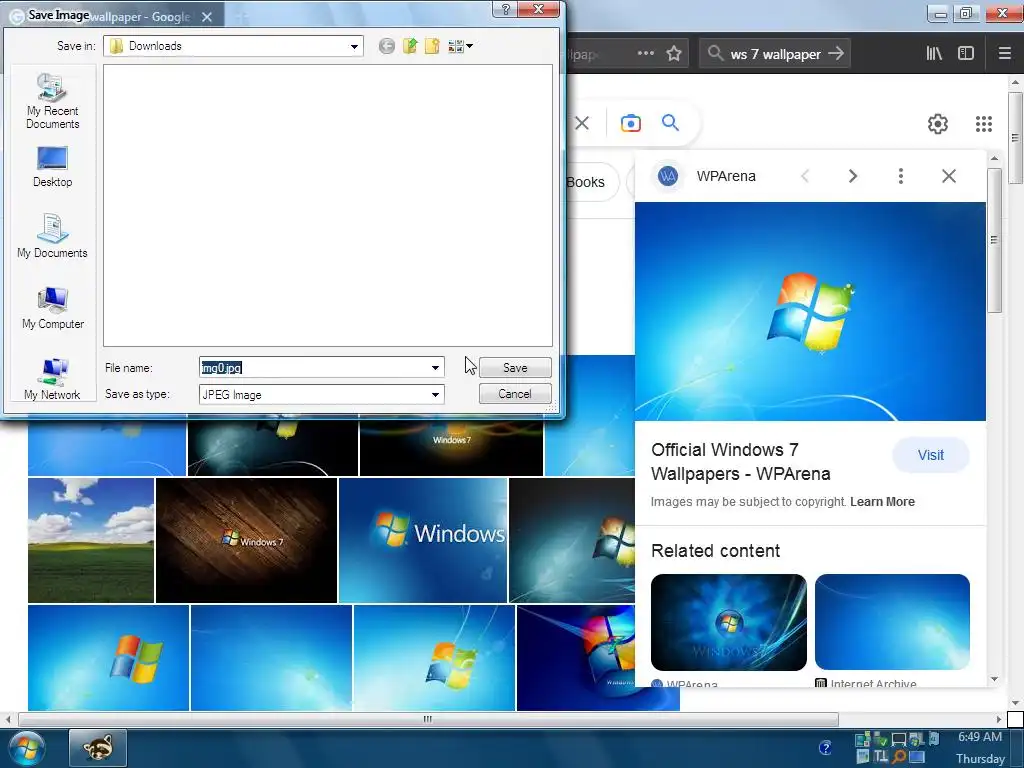Open the related Internet Archive blue thumbnail
The width and height of the screenshot is (1024, 768).
click(892, 622)
